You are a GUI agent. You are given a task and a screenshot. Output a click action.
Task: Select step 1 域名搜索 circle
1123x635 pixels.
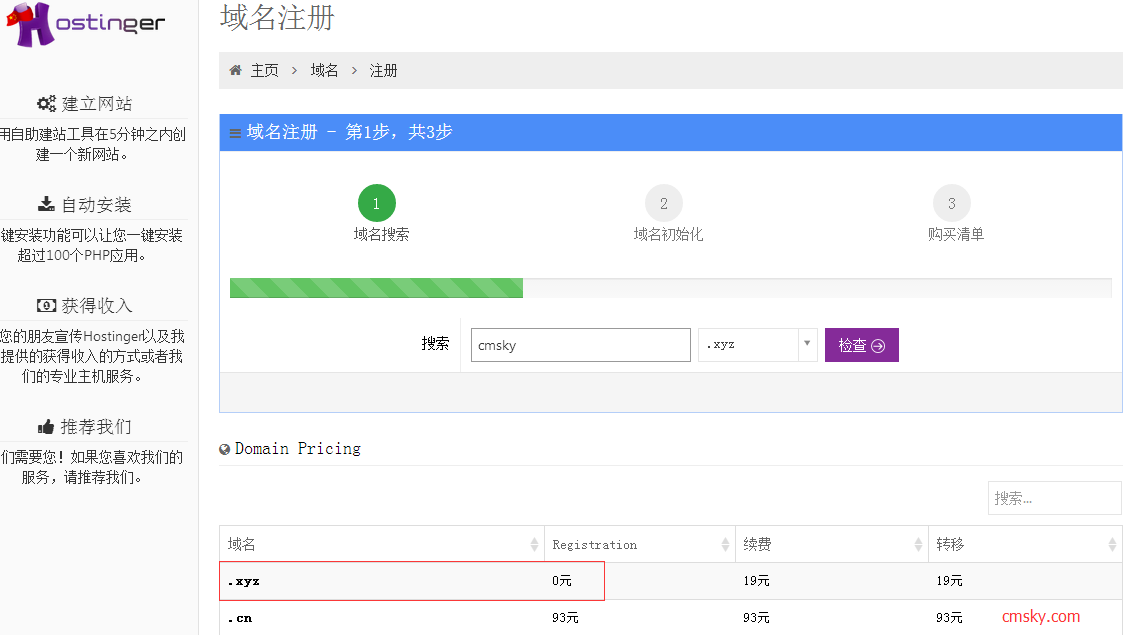[377, 202]
